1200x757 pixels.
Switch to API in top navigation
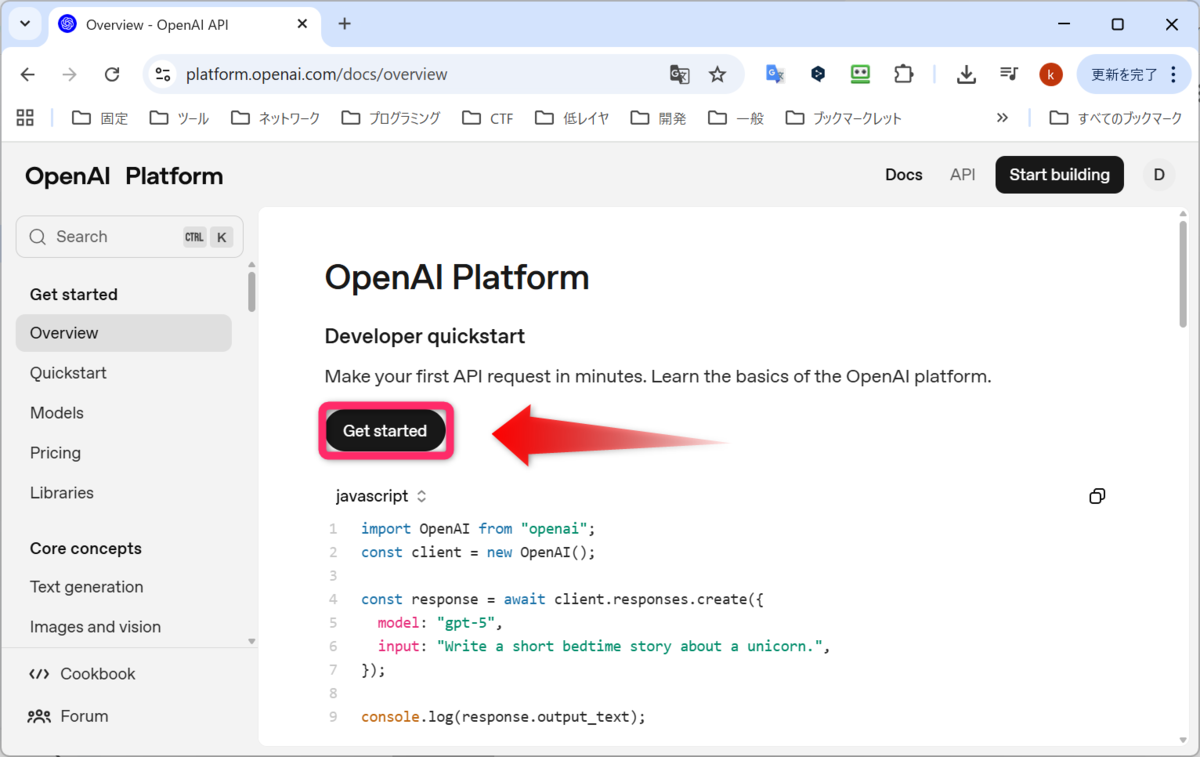(x=963, y=175)
